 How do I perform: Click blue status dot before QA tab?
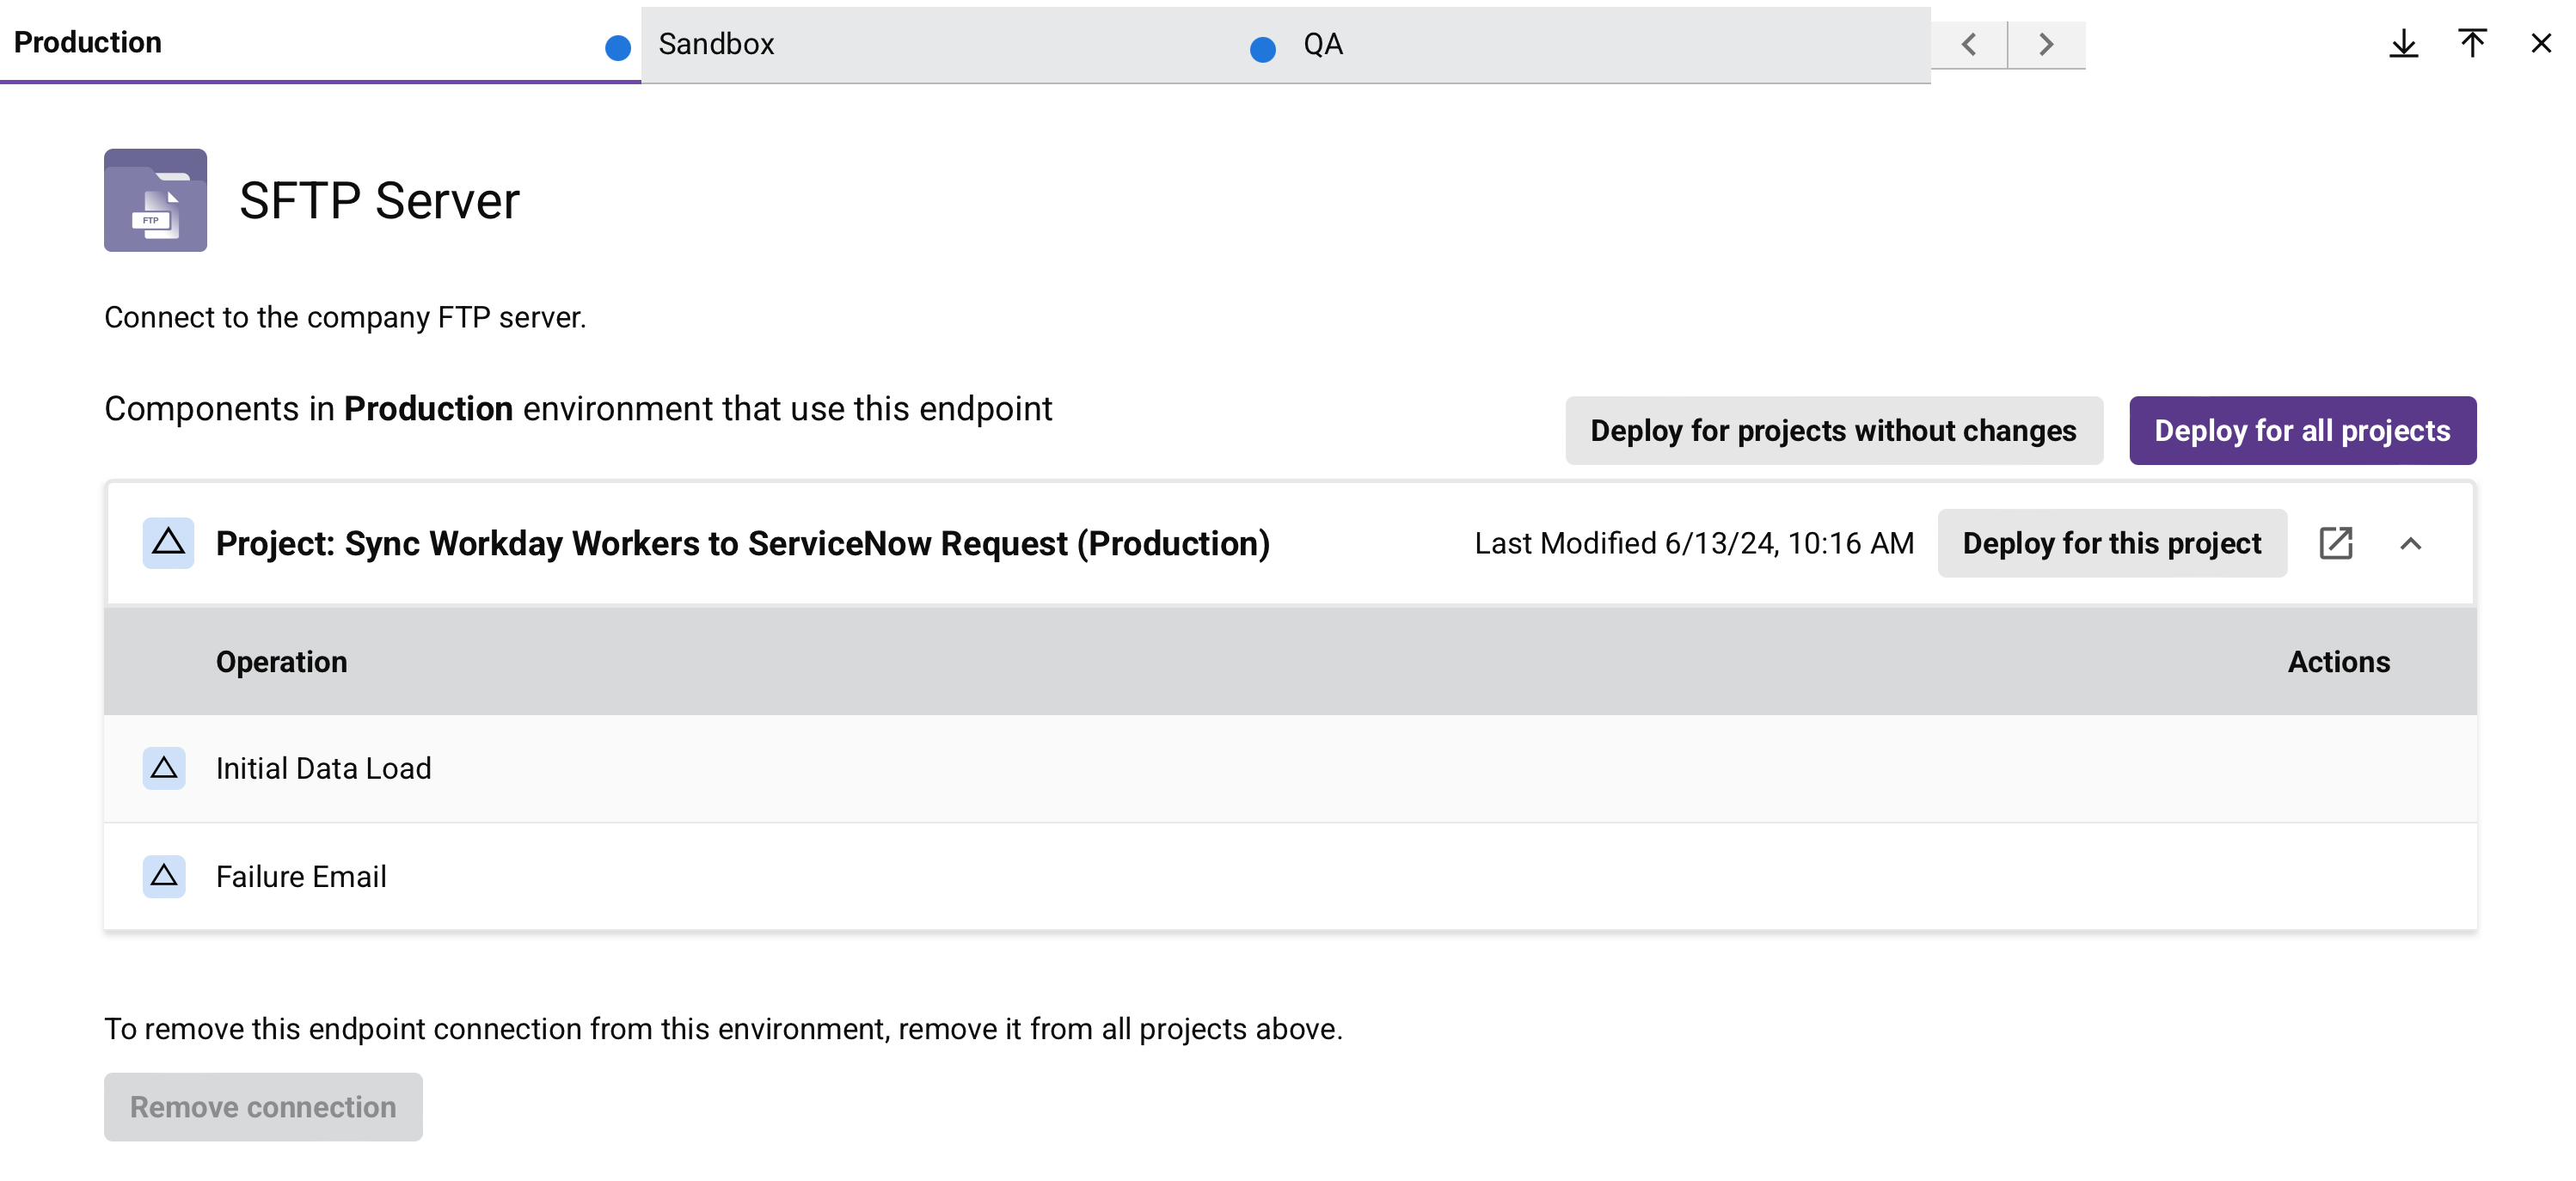1263,49
